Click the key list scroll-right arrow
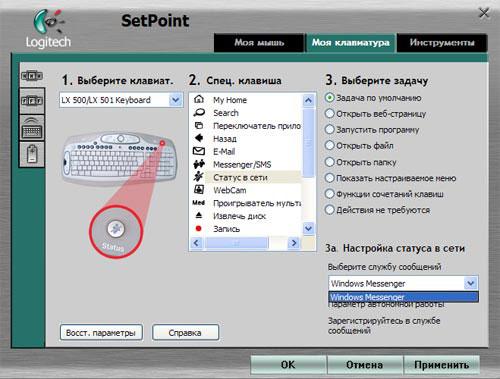Viewport: 500px width, 379px height. (x=294, y=243)
